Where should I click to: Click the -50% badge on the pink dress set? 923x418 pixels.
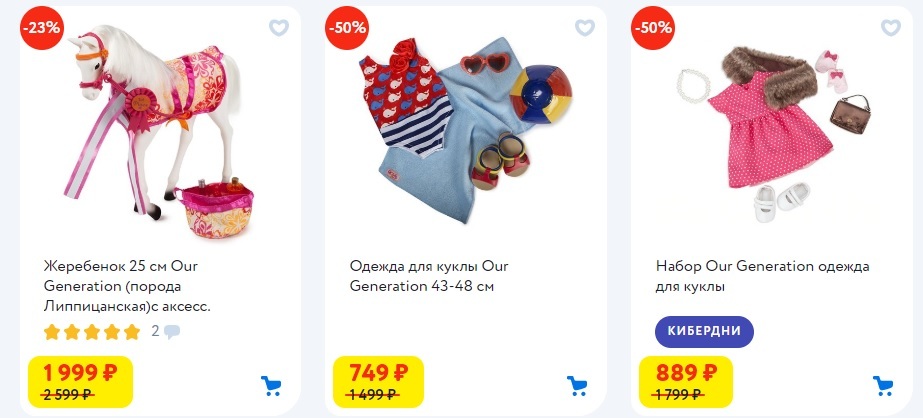pos(653,28)
